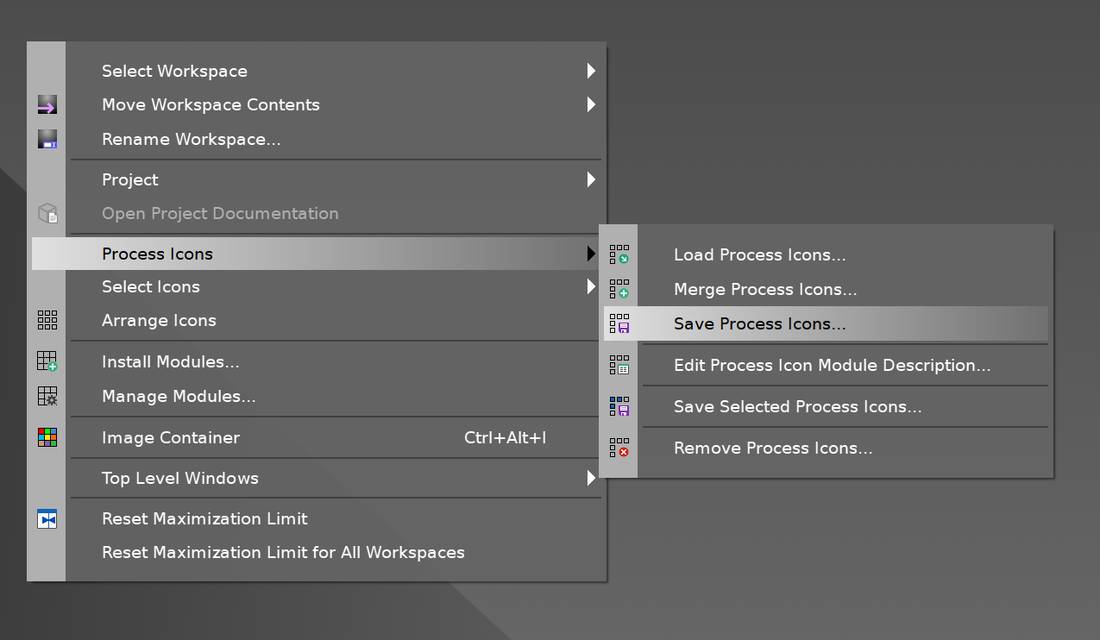Click the Move Workspace Contents arrow icon

tap(47, 105)
